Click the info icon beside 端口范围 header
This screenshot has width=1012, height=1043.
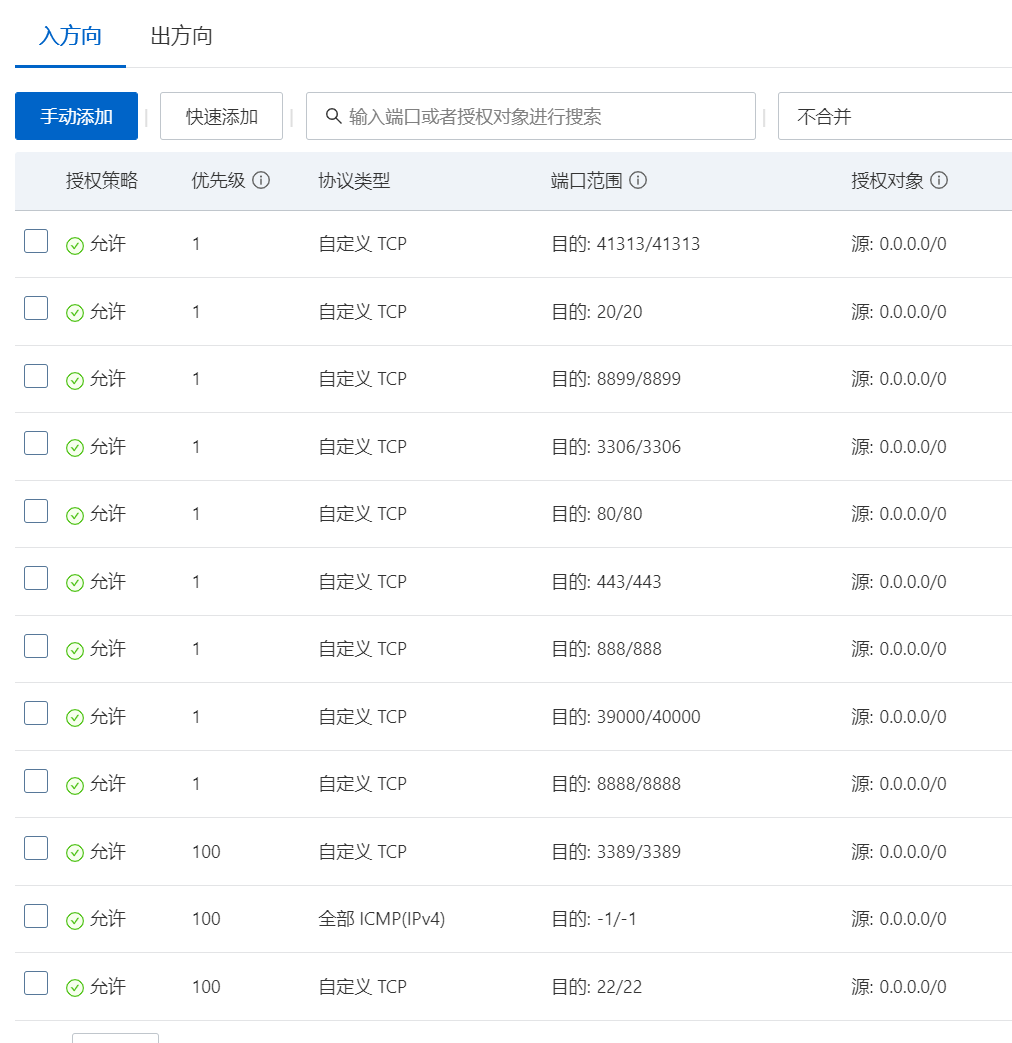click(x=638, y=181)
